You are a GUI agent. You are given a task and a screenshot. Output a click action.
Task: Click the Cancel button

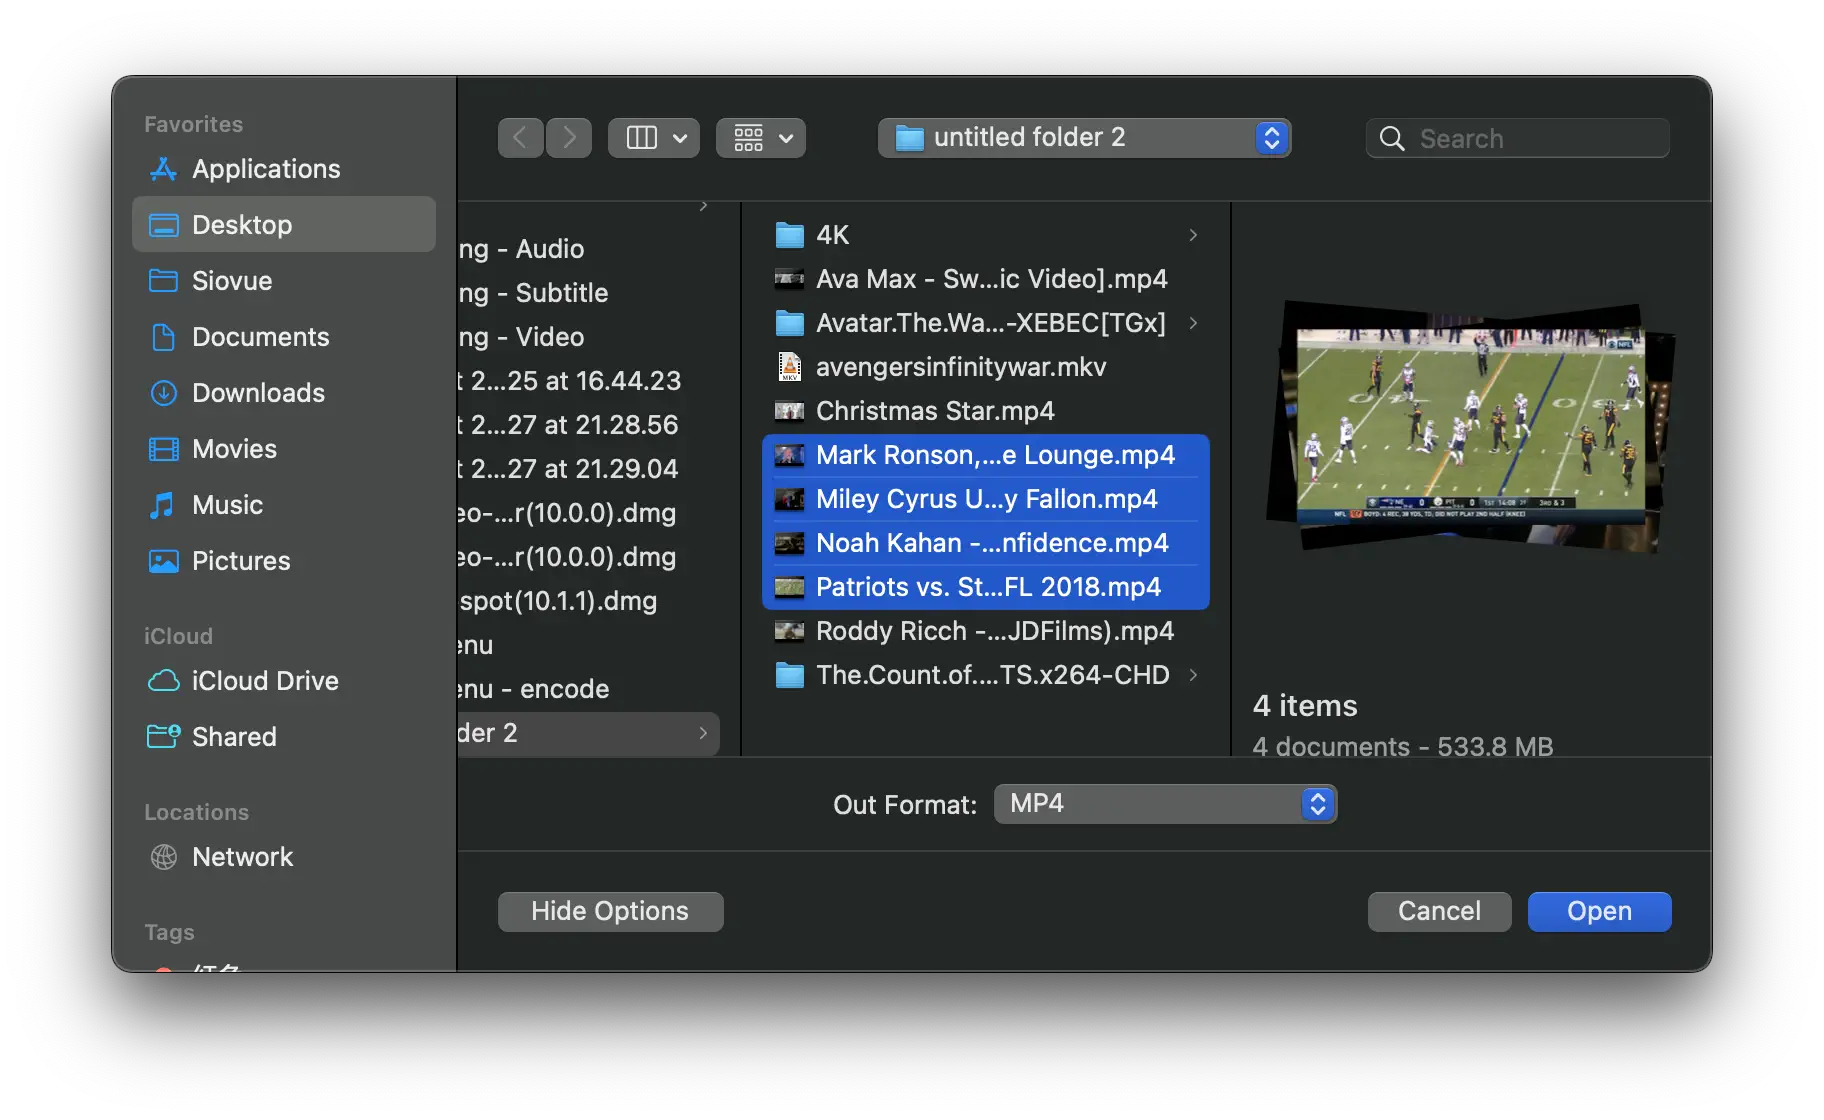[x=1440, y=911]
